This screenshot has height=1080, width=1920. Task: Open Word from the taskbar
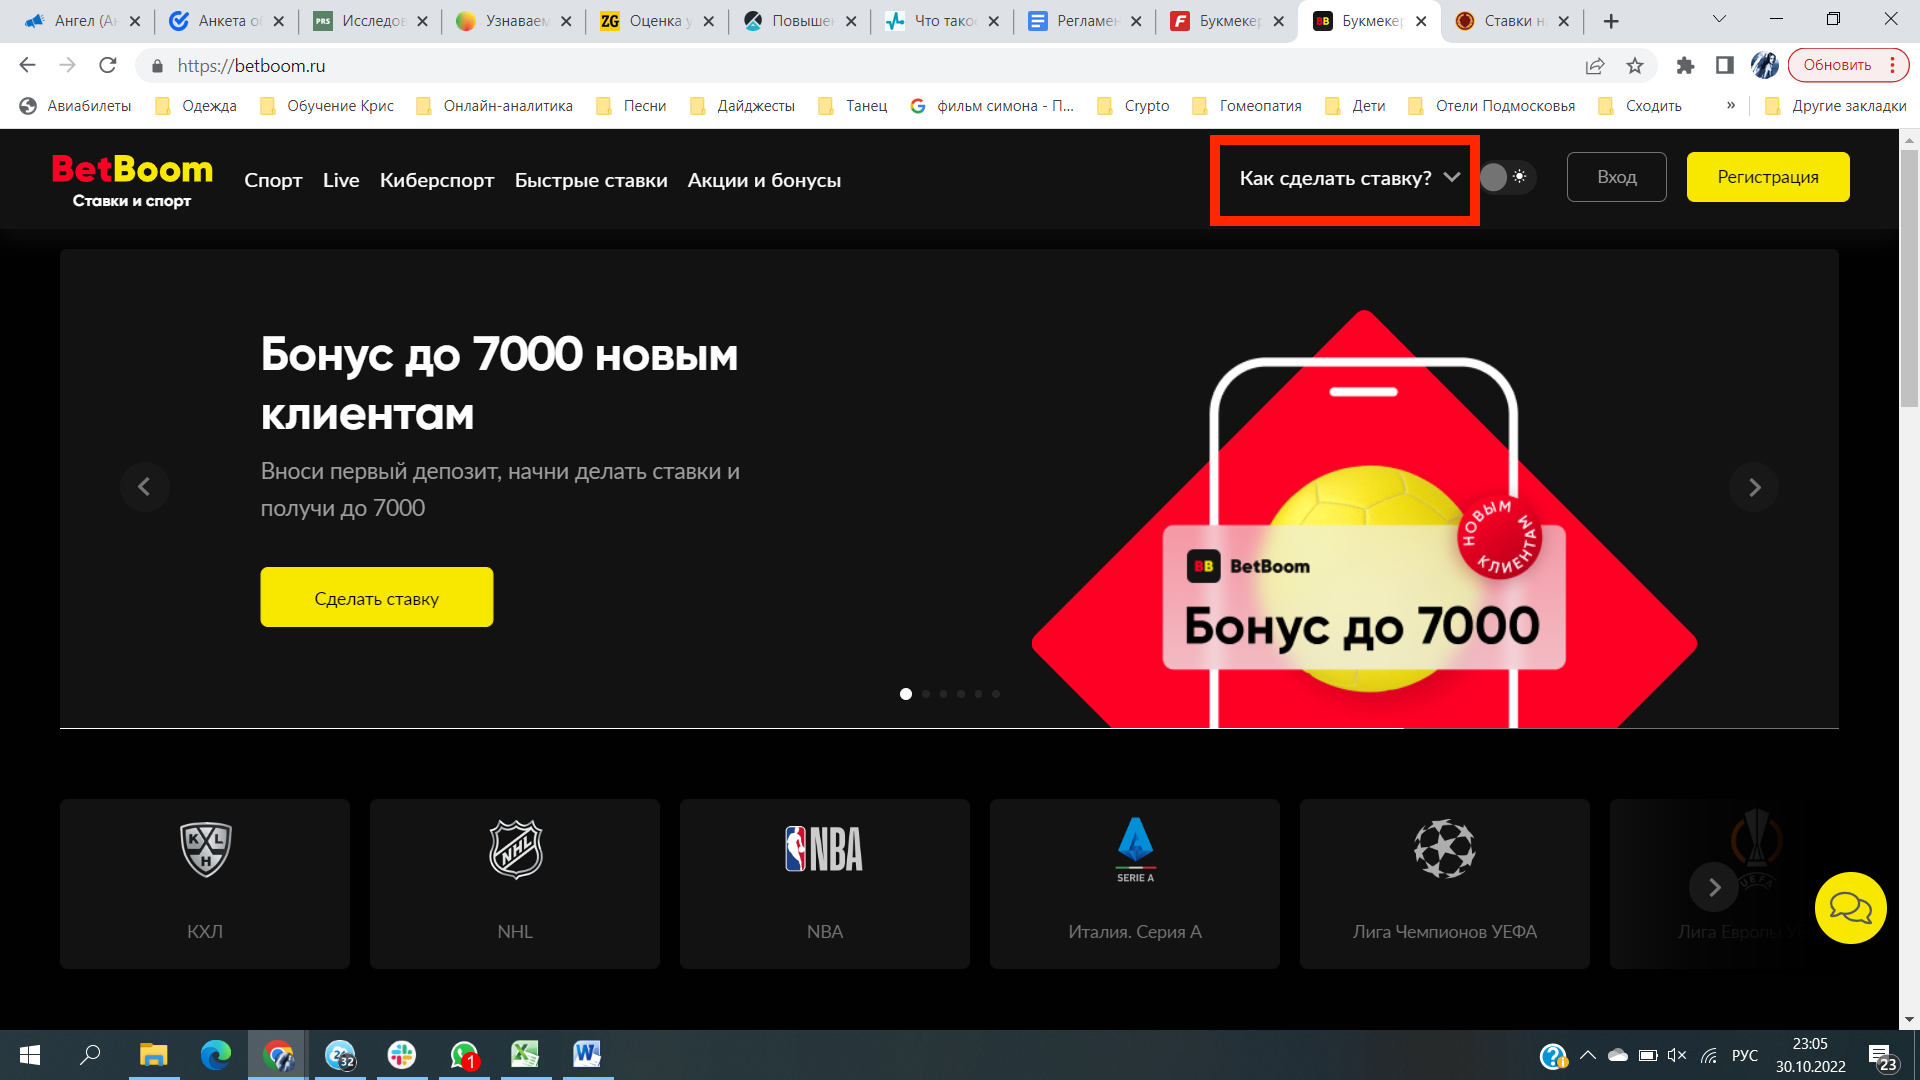click(x=587, y=1055)
